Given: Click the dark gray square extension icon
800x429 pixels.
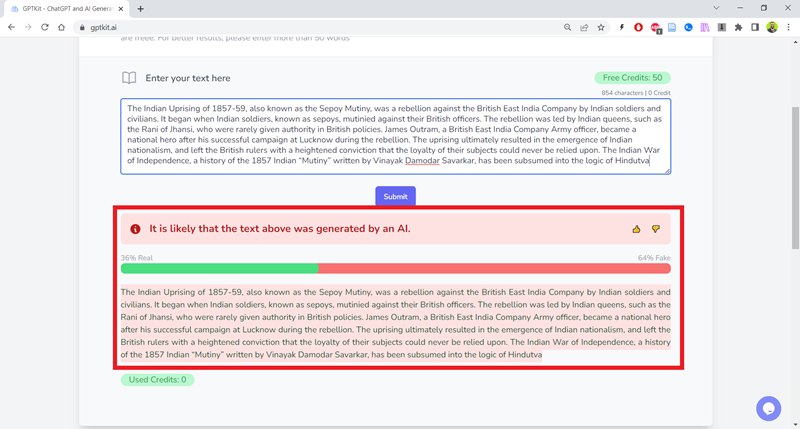Looking at the screenshot, I should (x=721, y=28).
